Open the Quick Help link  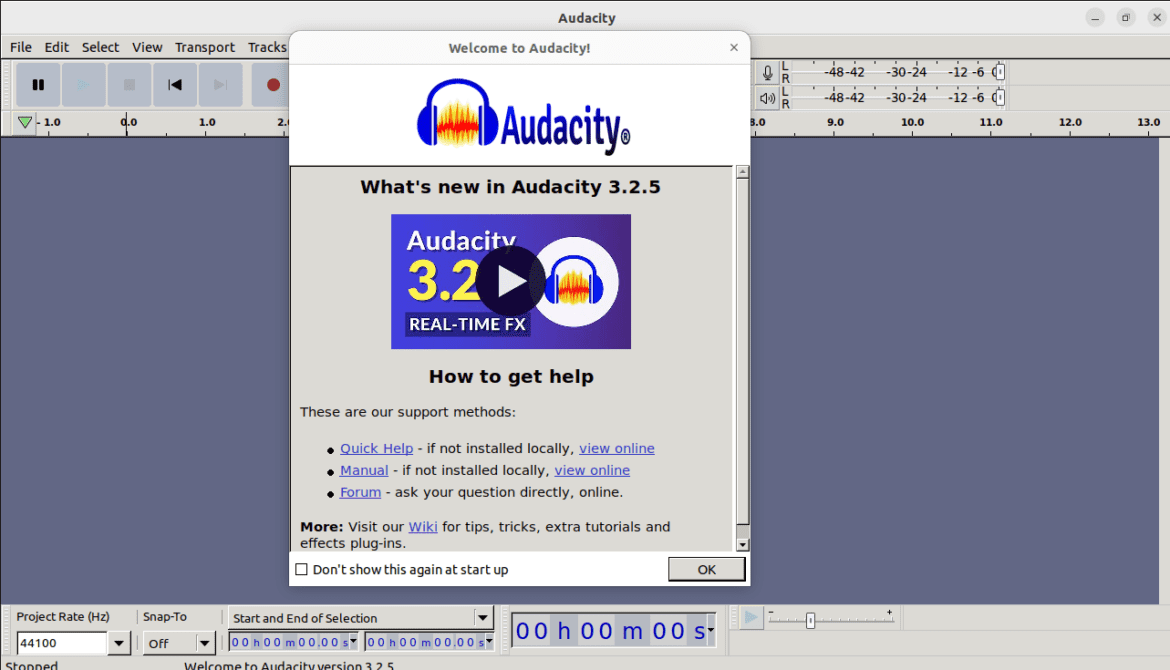tap(376, 449)
